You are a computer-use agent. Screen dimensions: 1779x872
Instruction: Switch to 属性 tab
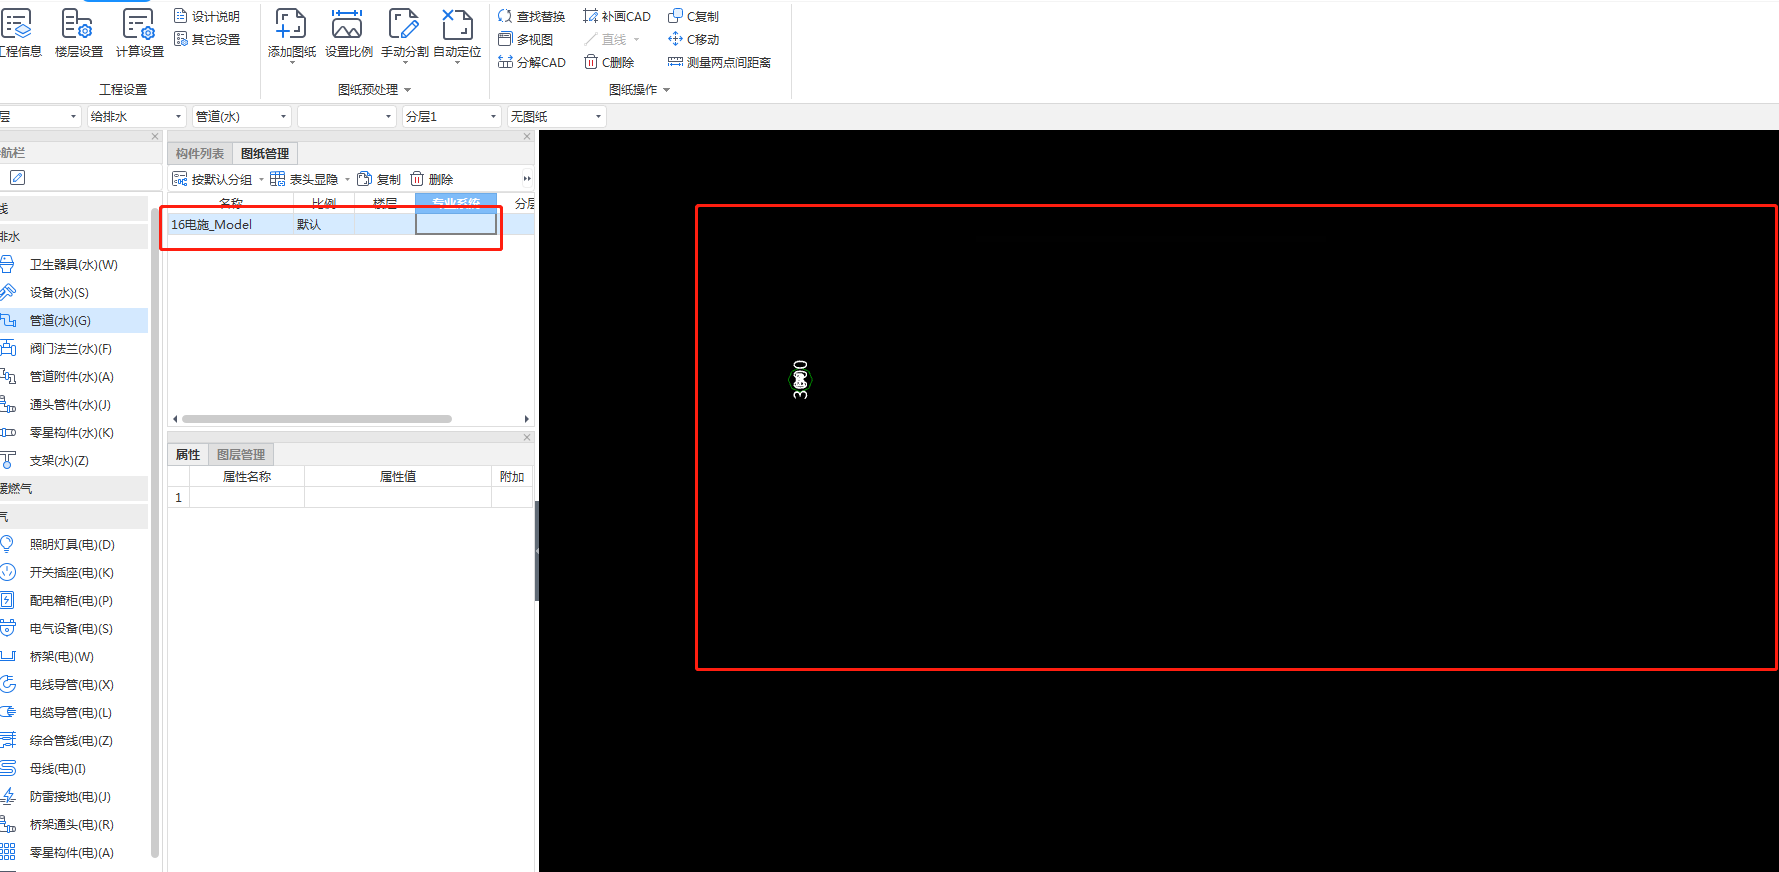click(188, 455)
